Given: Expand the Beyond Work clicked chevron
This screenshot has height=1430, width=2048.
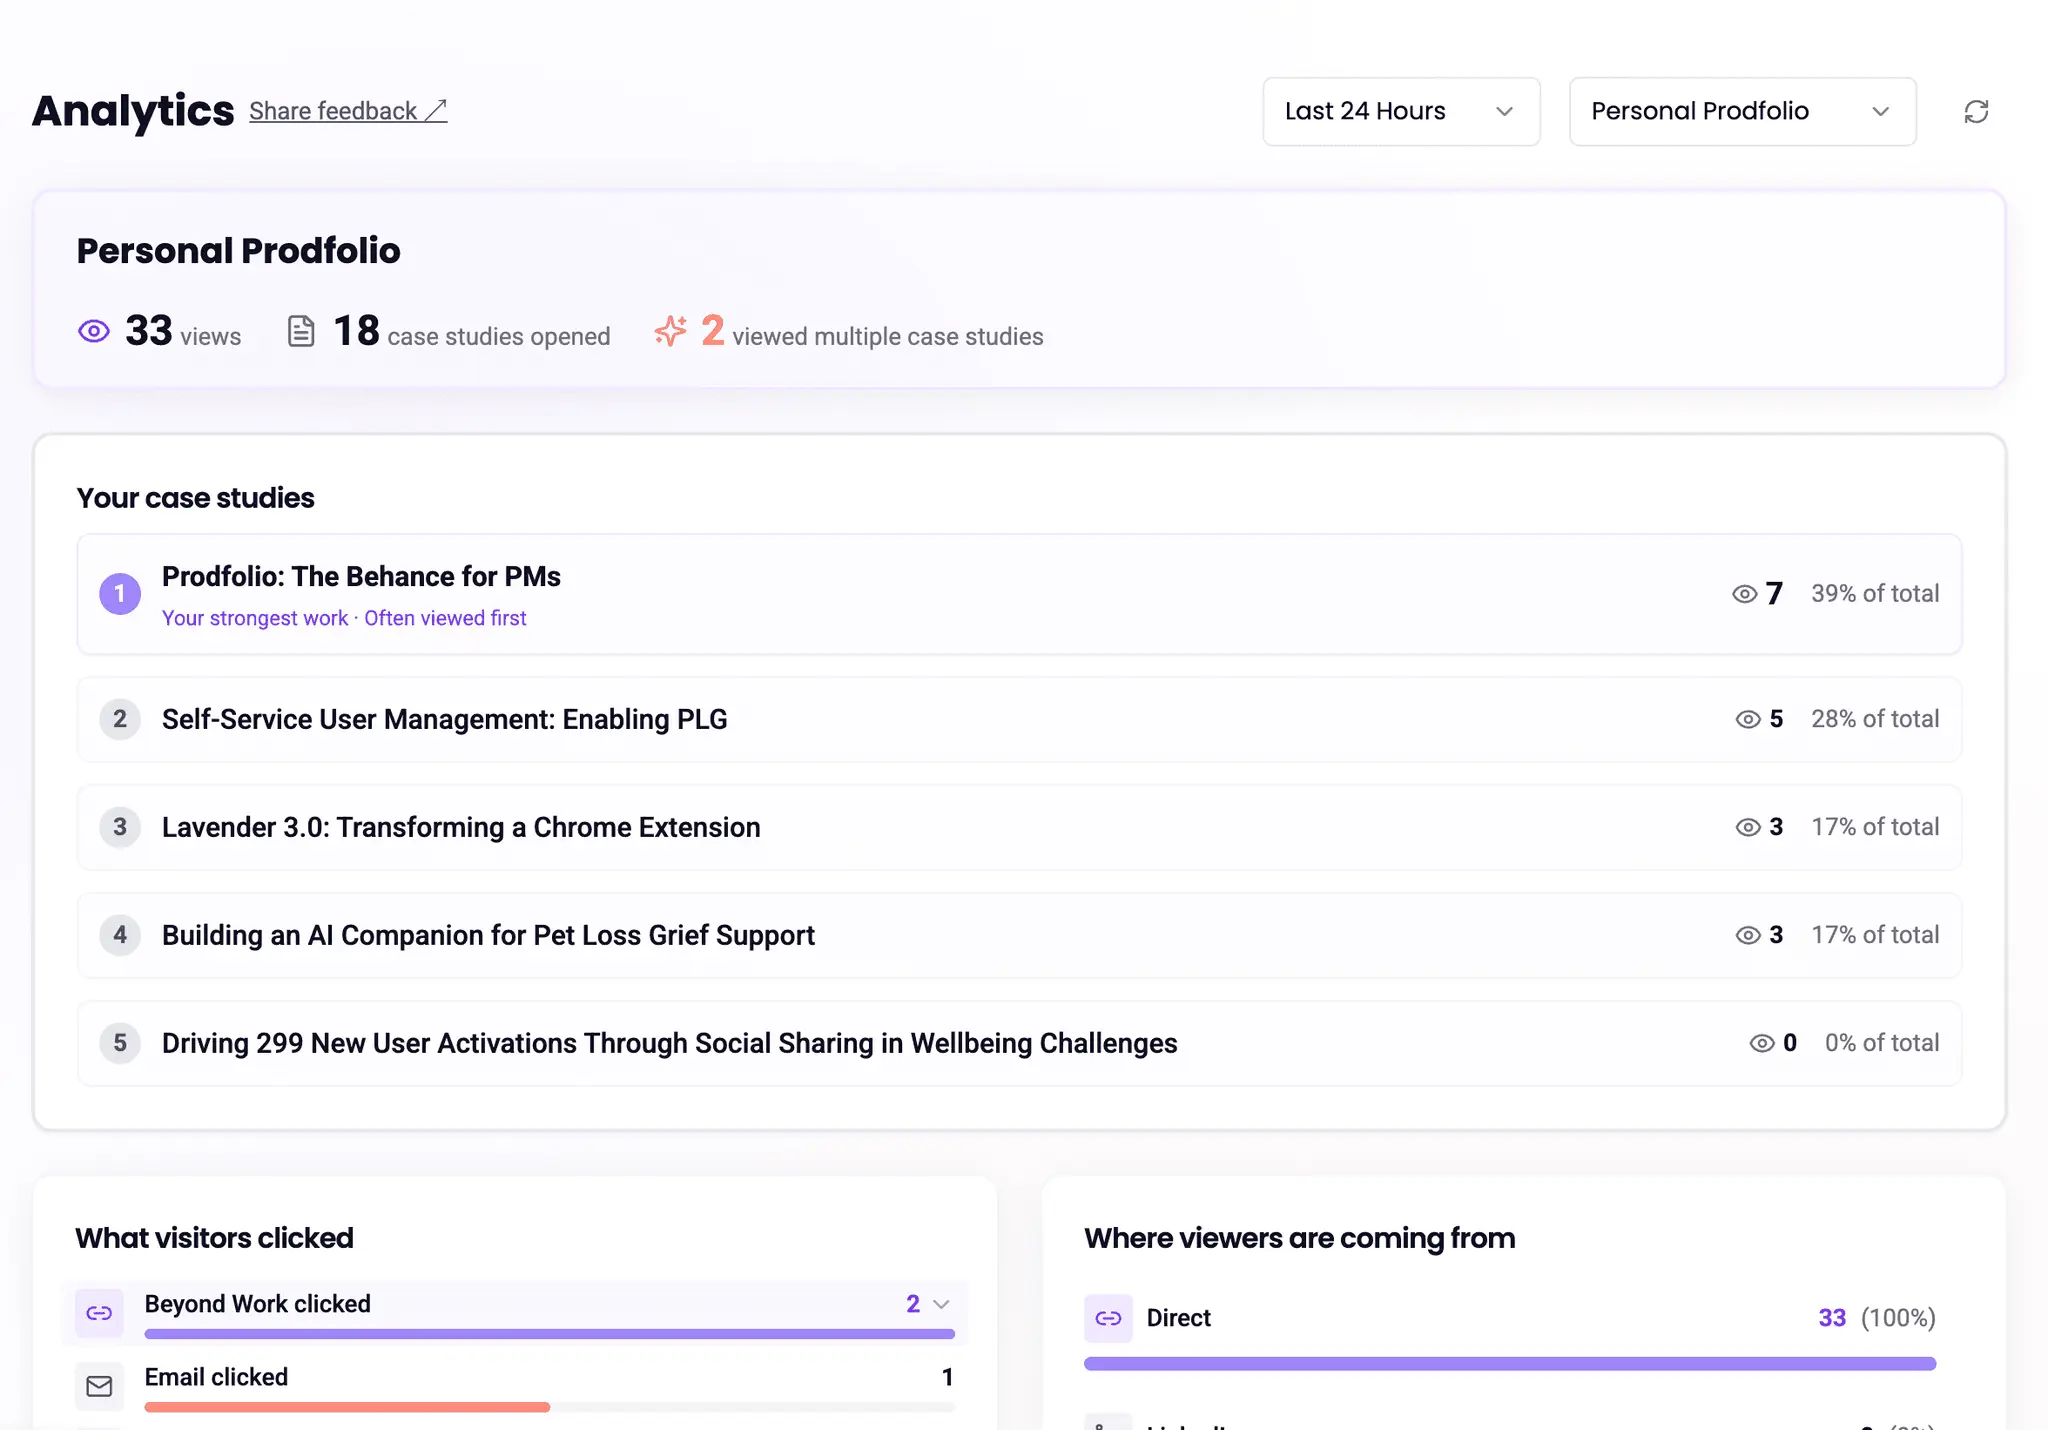Looking at the screenshot, I should [x=941, y=1304].
